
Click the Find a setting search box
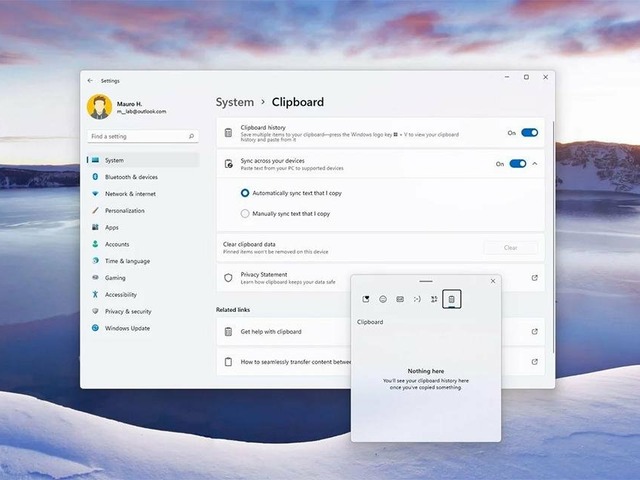137,136
